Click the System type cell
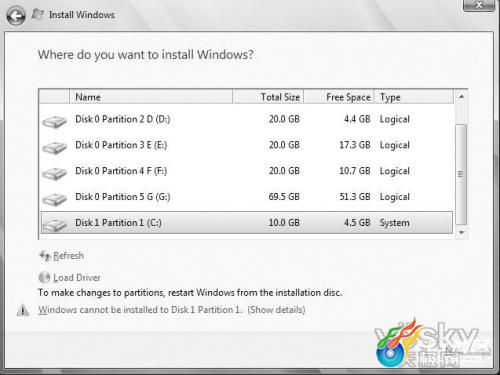 click(x=395, y=223)
